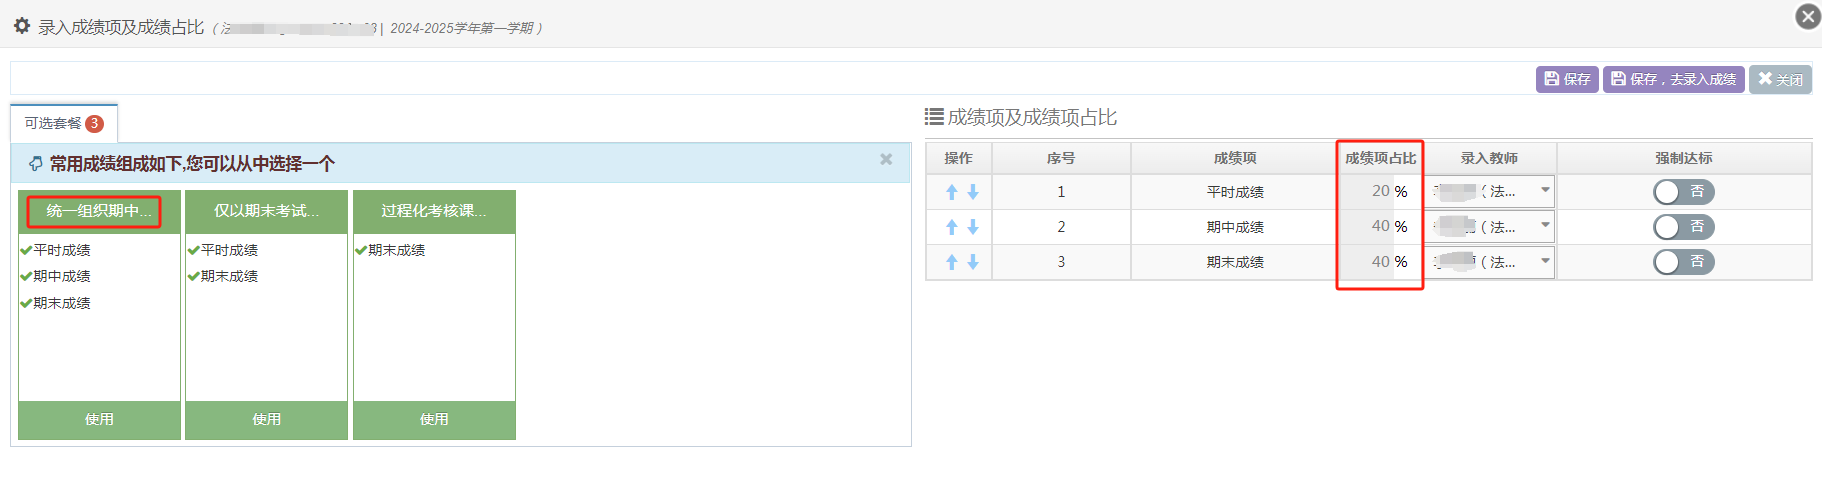Image resolution: width=1822 pixels, height=485 pixels.
Task: Click the pointing-hand icon in hint banner
Action: pos(36,163)
